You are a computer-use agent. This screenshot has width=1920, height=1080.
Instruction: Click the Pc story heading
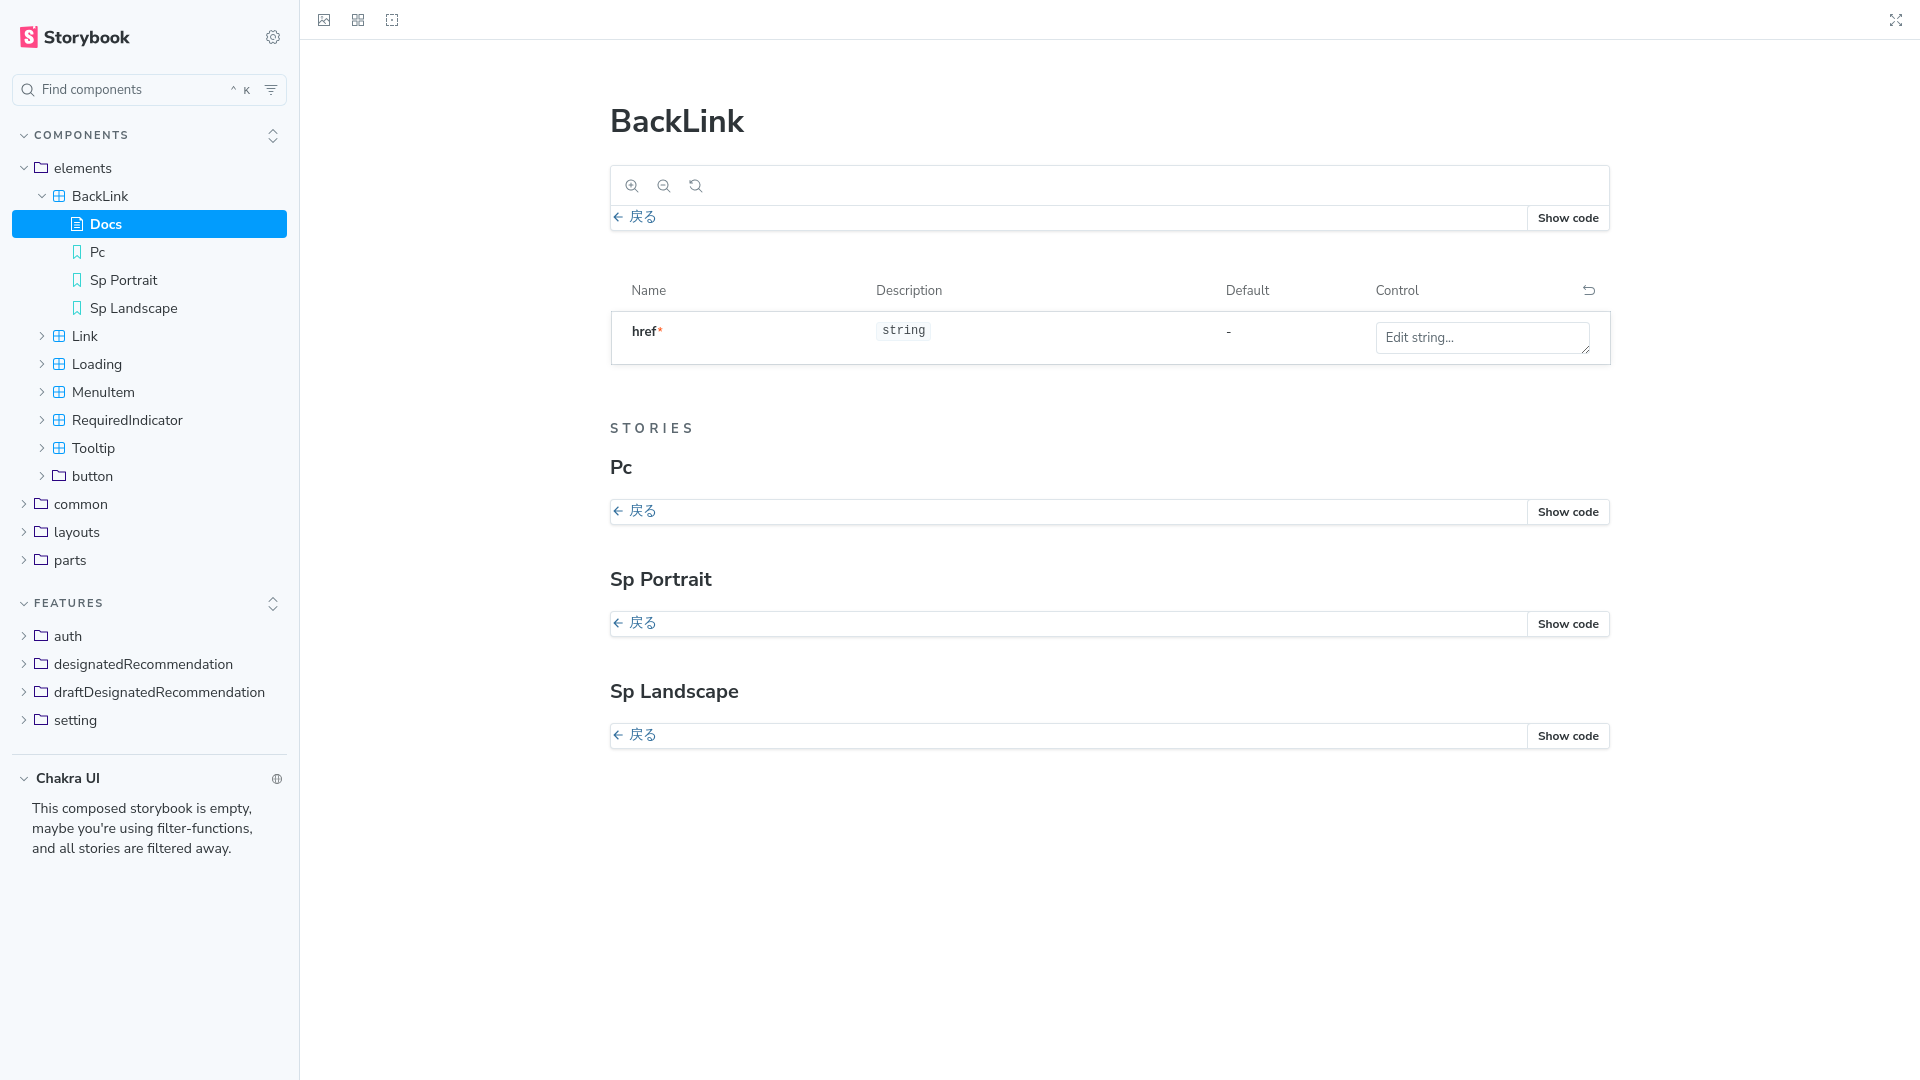click(x=621, y=468)
